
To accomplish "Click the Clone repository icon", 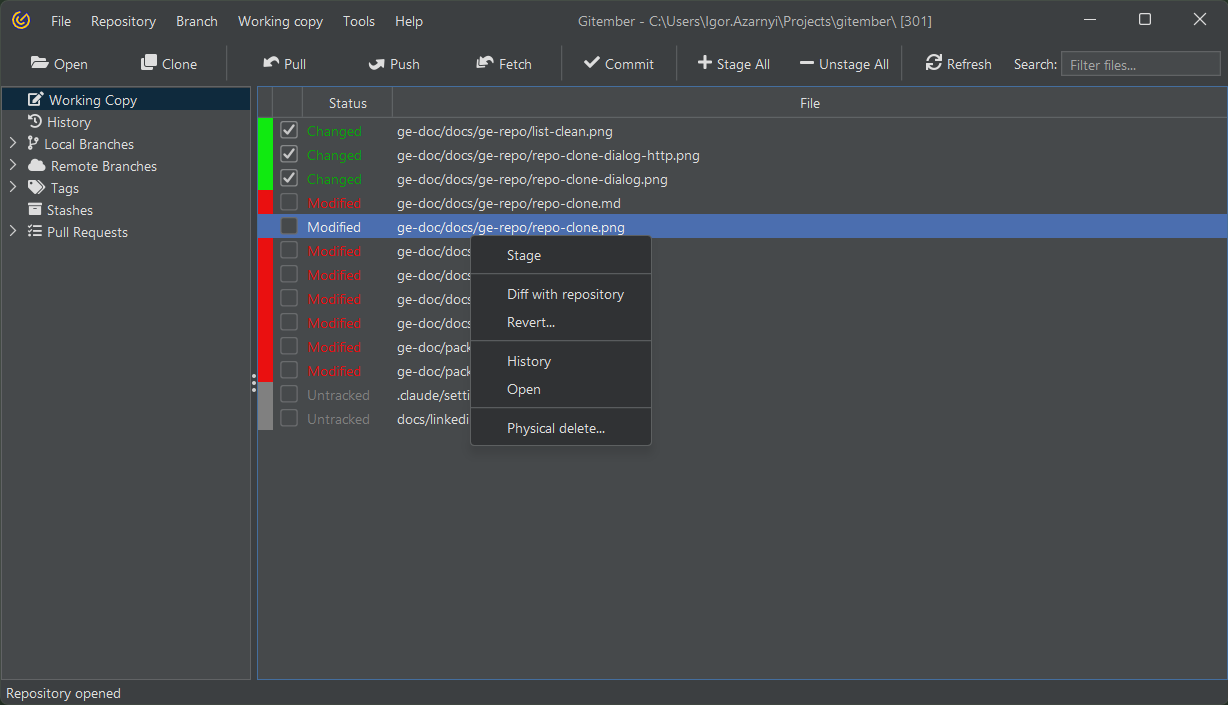I will [x=149, y=63].
